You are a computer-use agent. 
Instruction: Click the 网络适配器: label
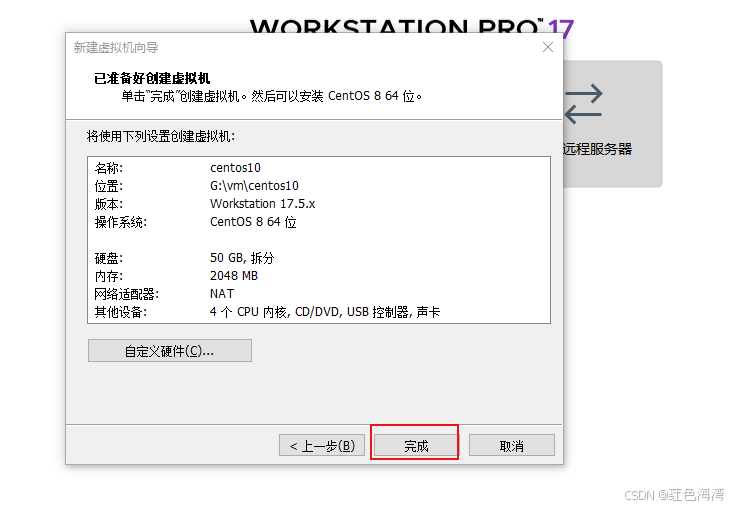click(127, 294)
